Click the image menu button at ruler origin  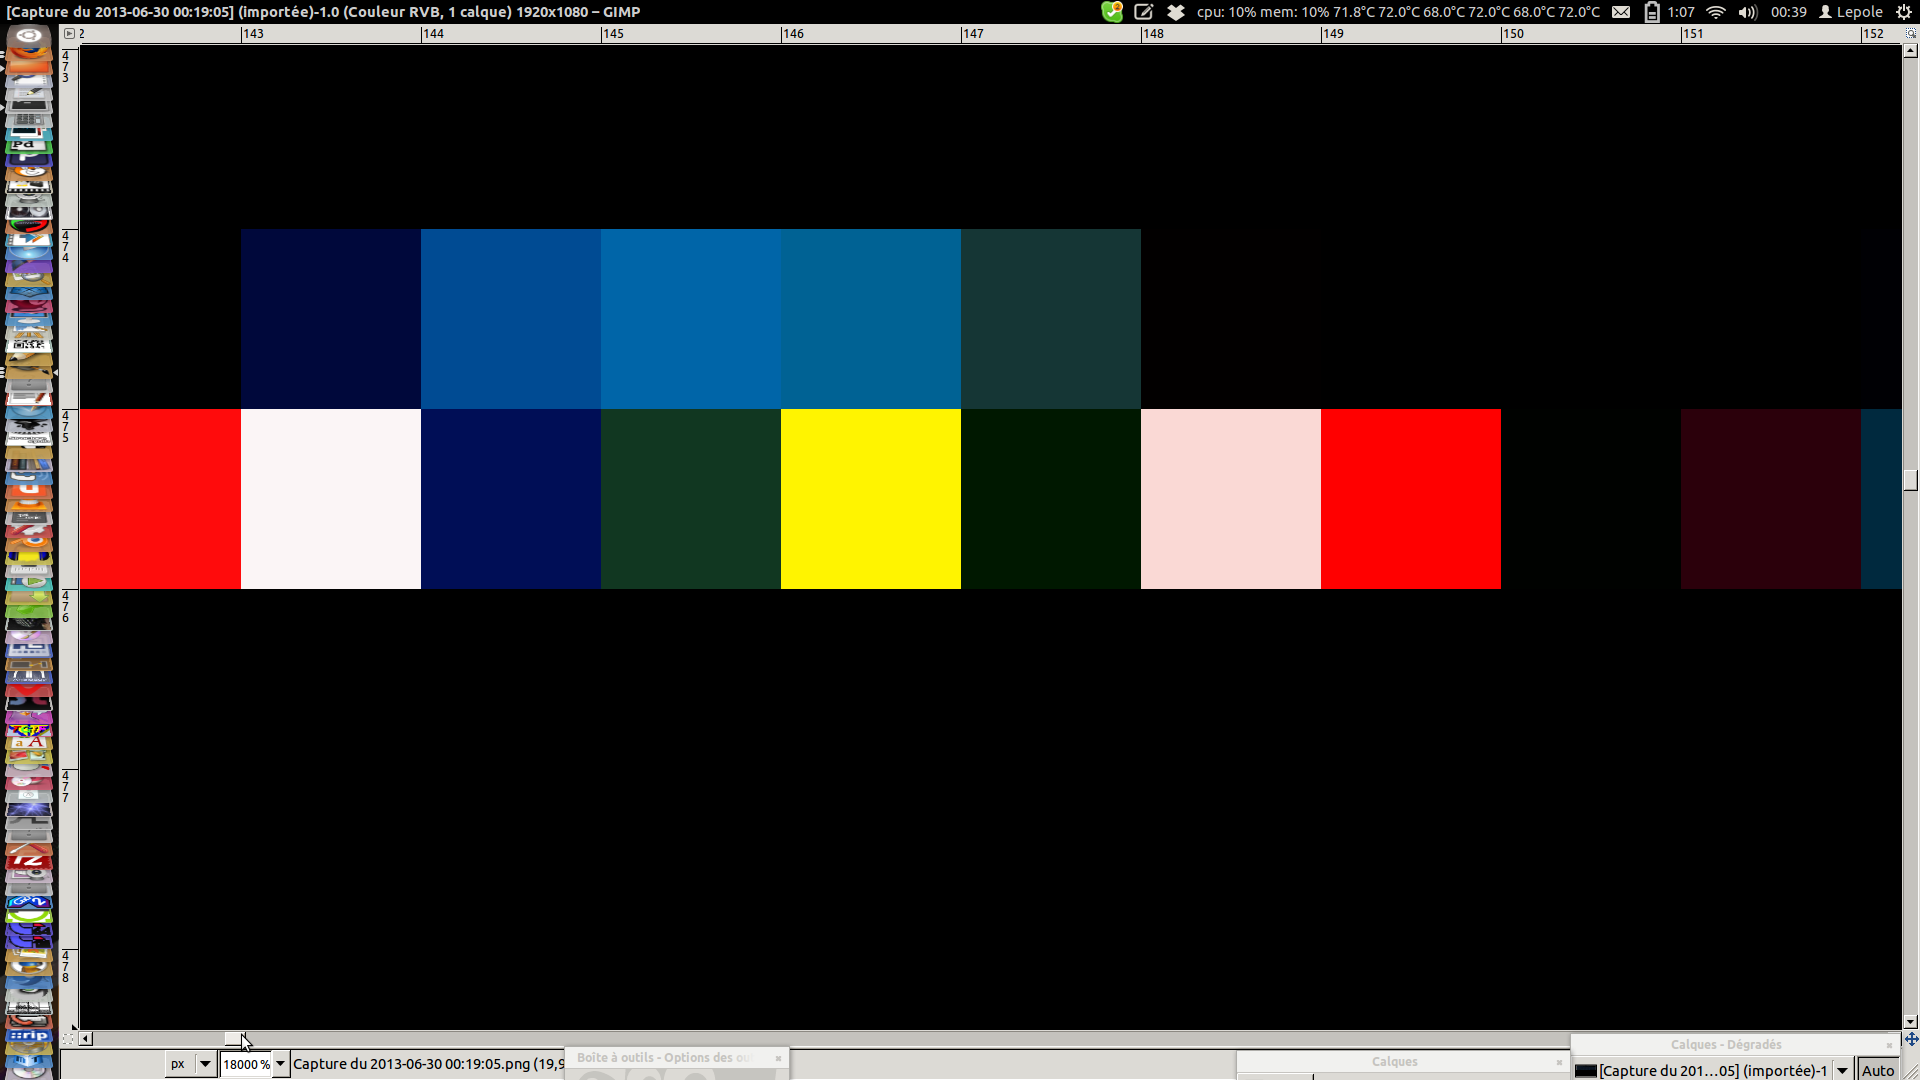click(69, 33)
